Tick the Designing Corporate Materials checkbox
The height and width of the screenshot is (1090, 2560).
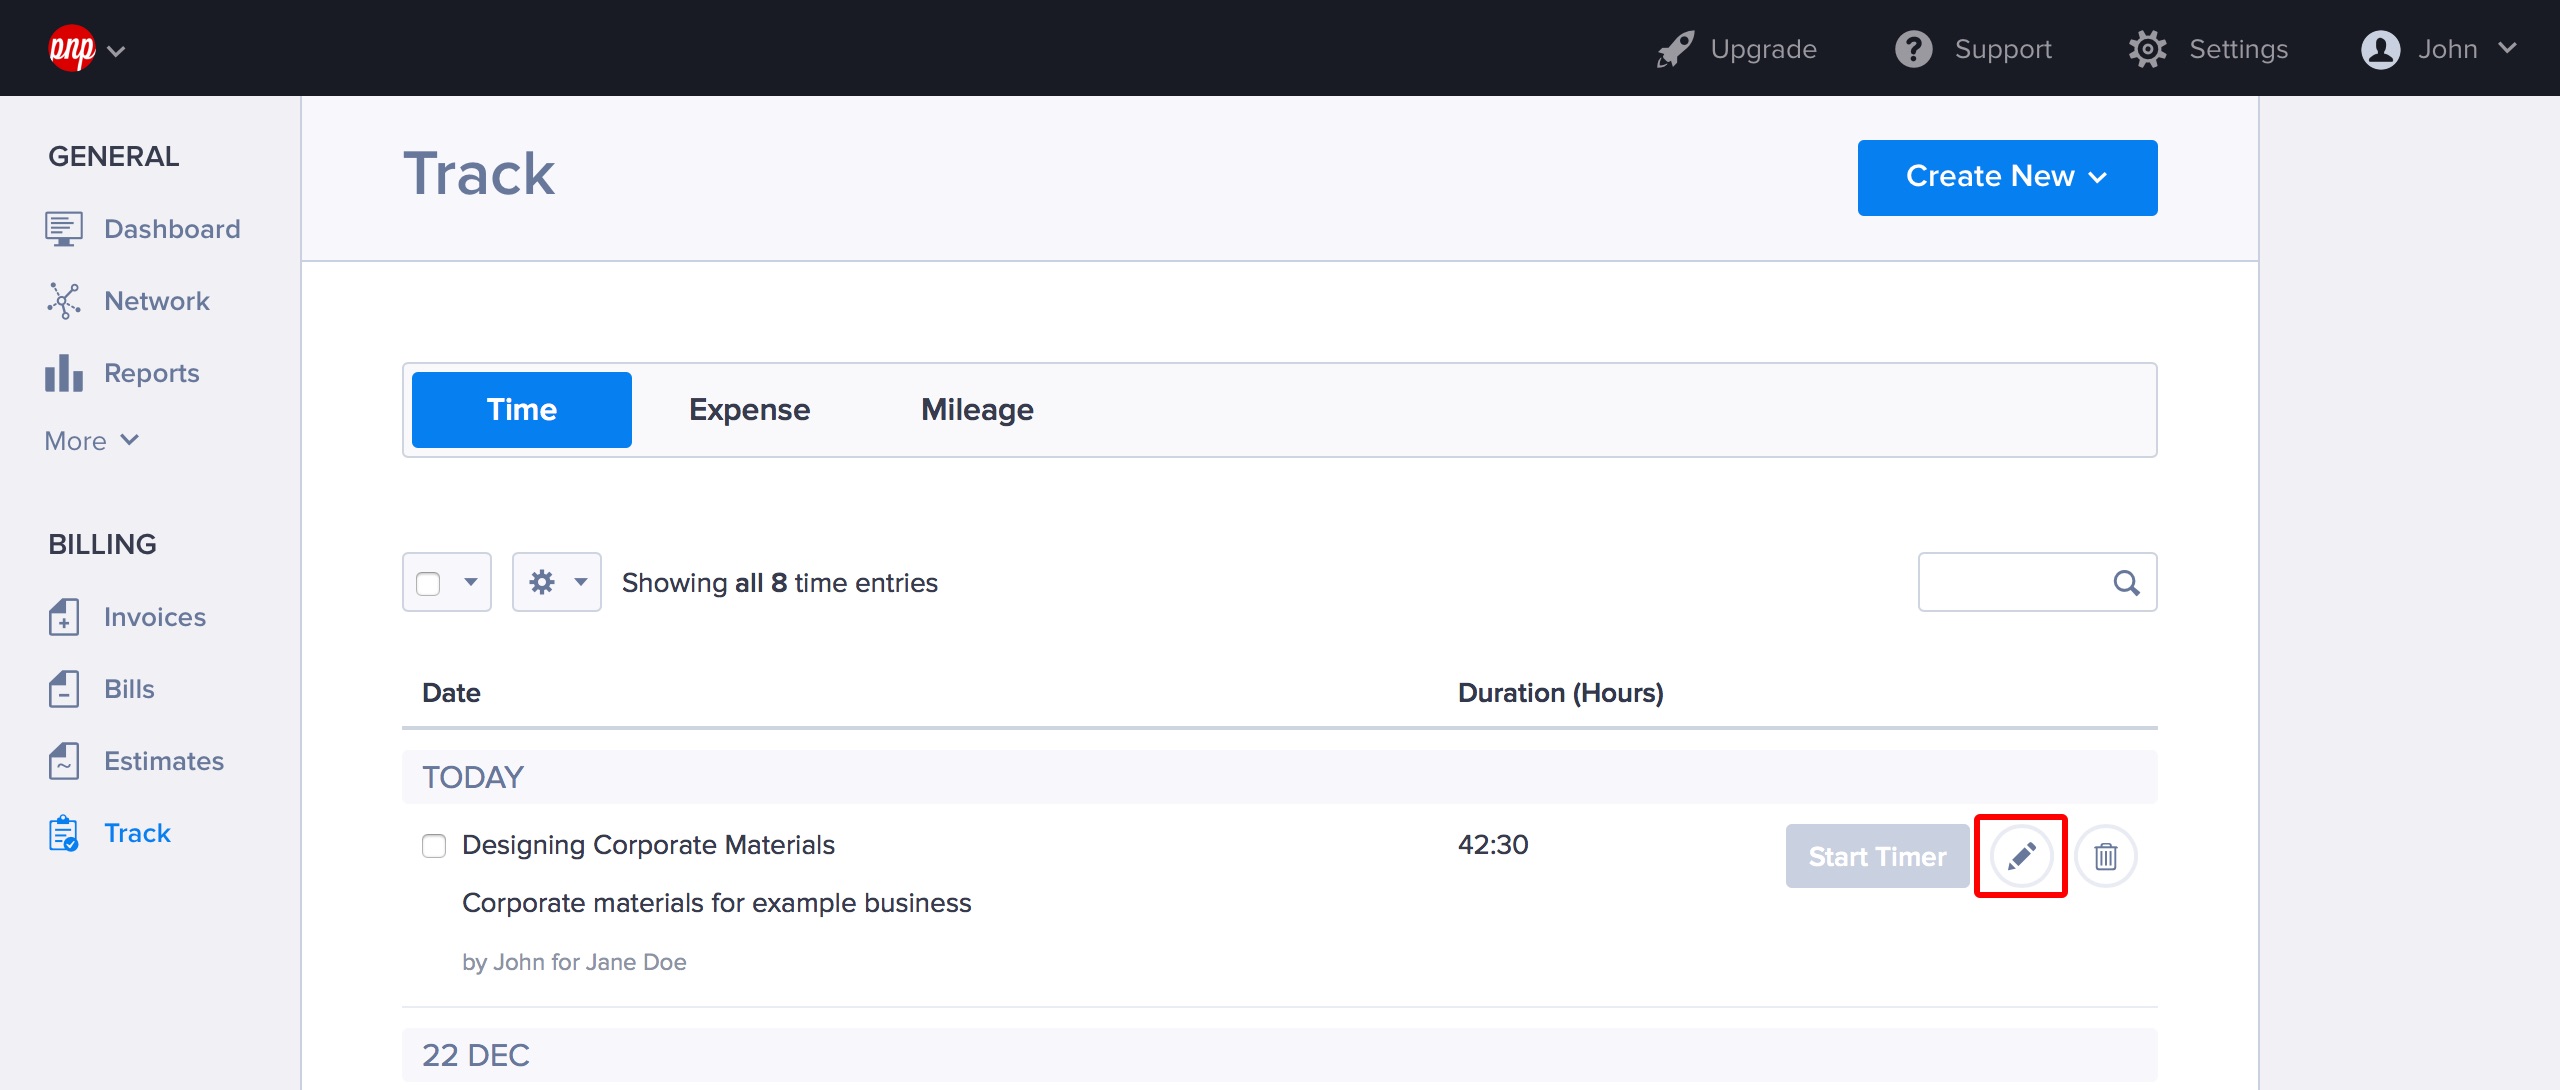[434, 846]
